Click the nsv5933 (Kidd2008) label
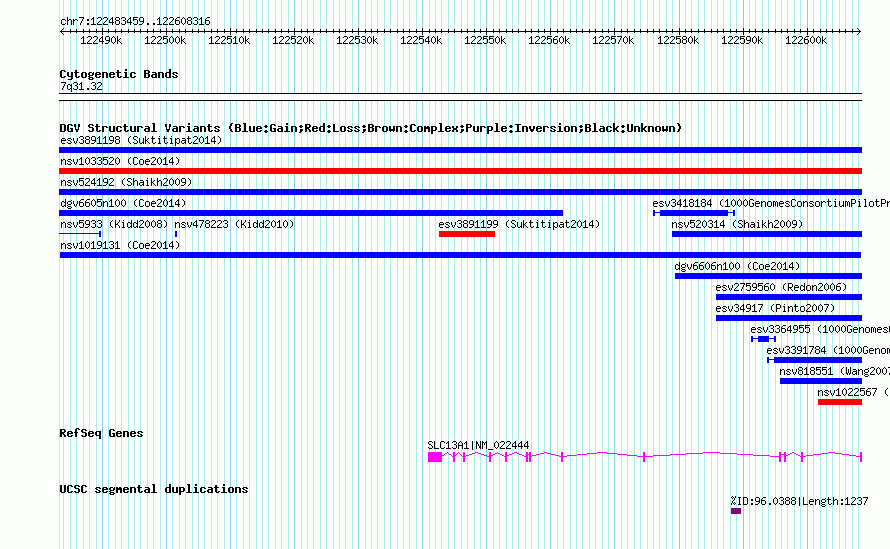The image size is (890, 549). [x=114, y=224]
